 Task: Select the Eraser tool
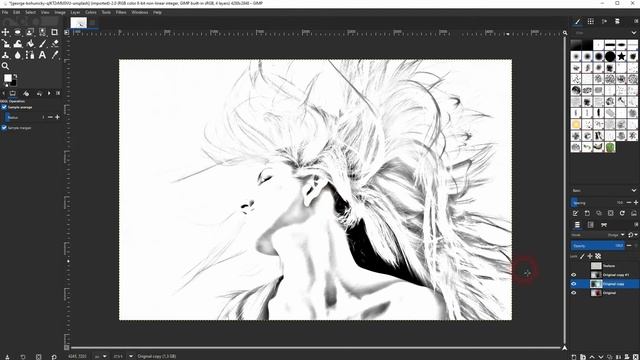click(55, 43)
